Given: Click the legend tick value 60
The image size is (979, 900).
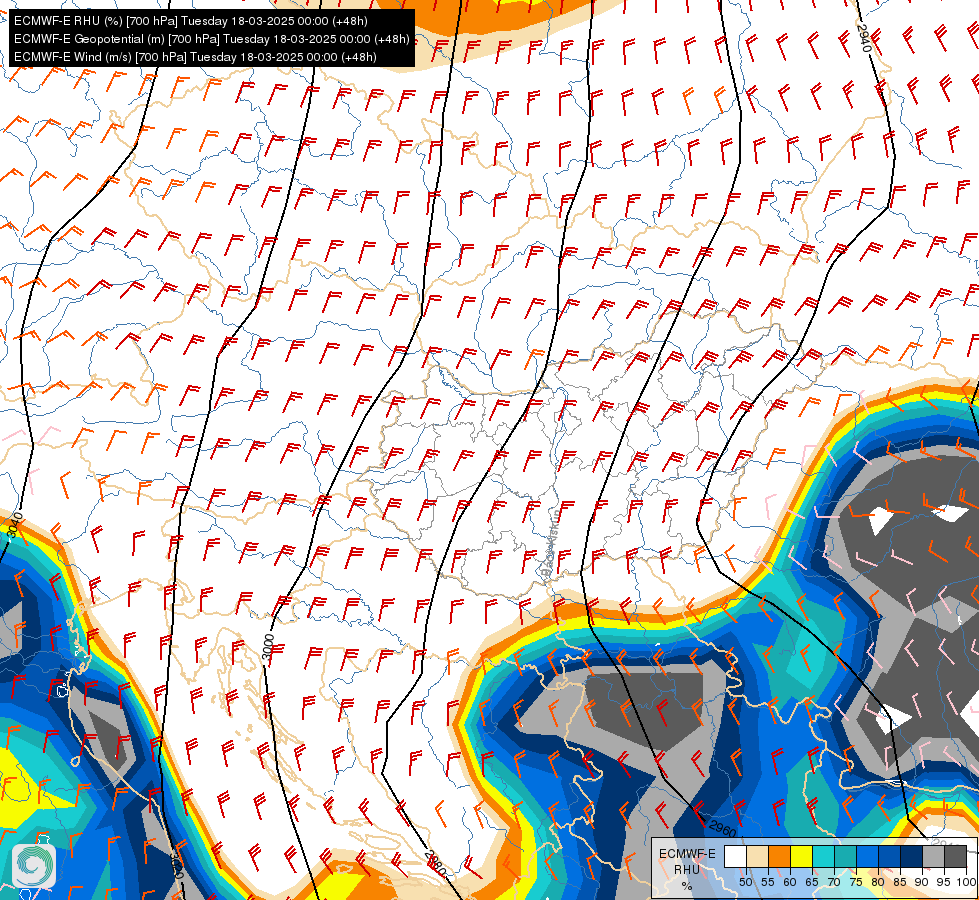Looking at the screenshot, I should tap(790, 882).
